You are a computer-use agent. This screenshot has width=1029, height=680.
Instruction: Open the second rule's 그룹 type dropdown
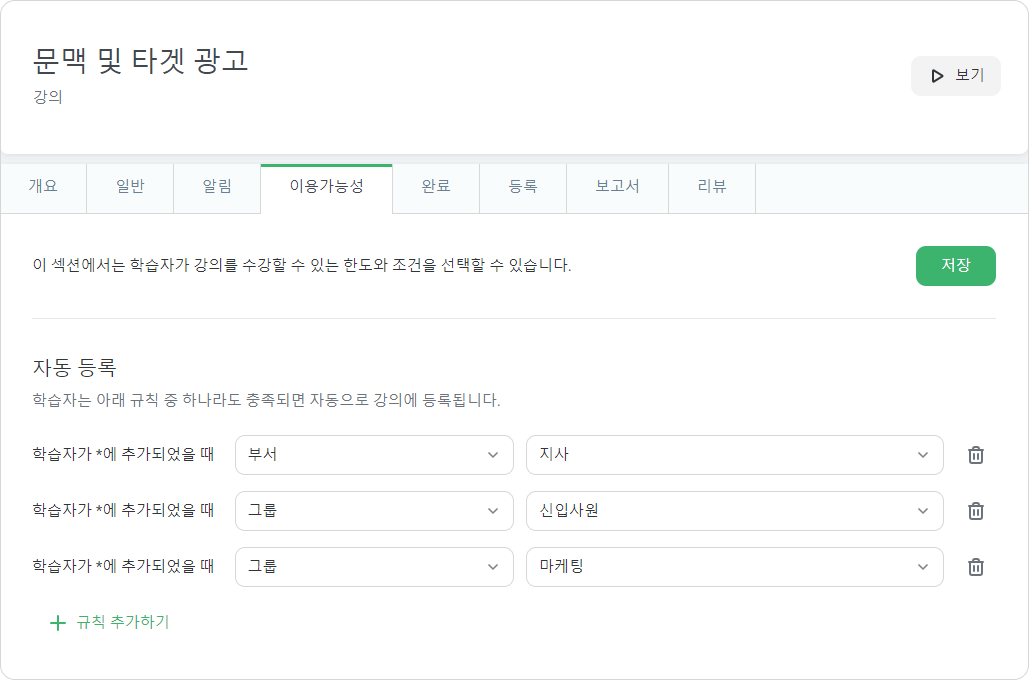pyautogui.click(x=374, y=511)
